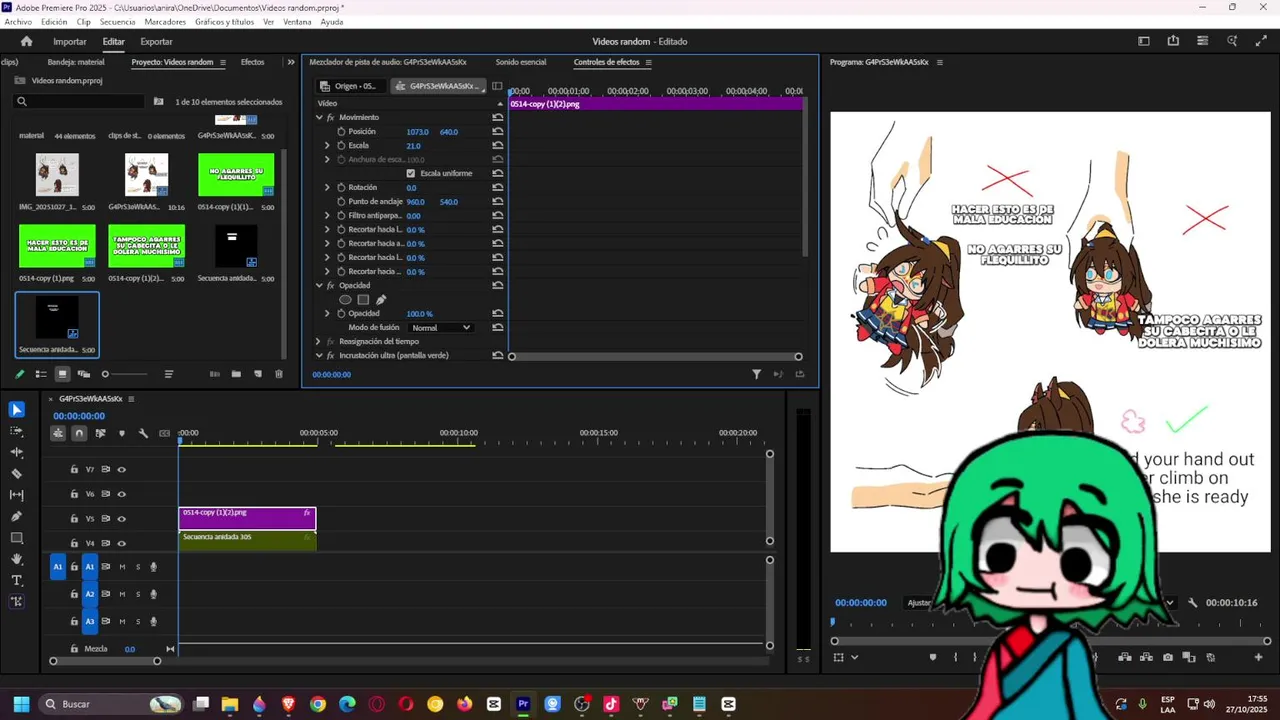Screen dimensions: 1280x720
Task: Expand the Escala parameter
Action: pos(327,145)
